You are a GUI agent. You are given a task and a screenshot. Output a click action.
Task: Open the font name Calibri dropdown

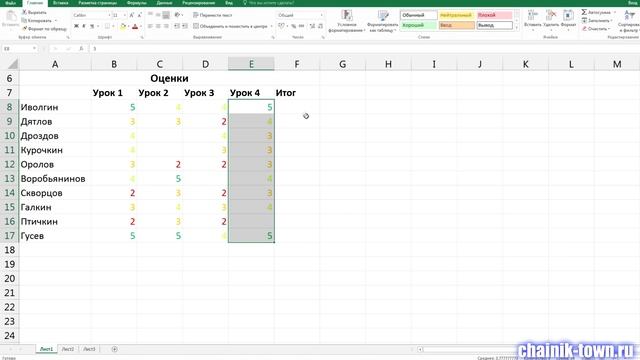pos(109,15)
